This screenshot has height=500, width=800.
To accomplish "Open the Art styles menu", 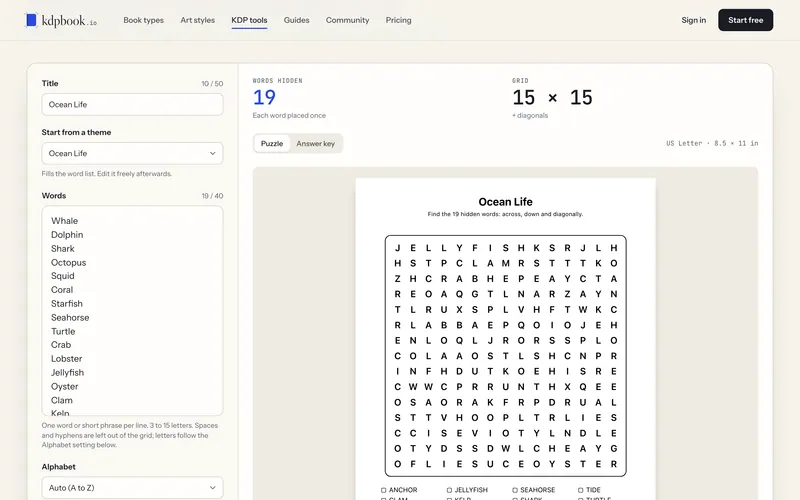I will pos(197,20).
